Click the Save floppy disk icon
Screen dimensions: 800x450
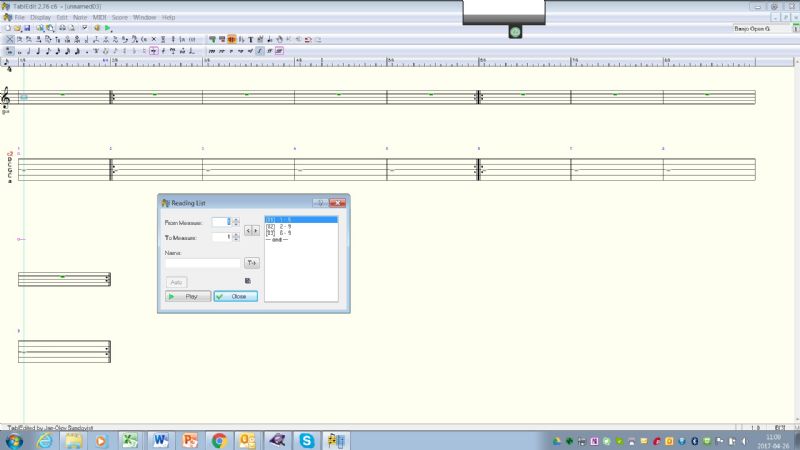coord(25,28)
